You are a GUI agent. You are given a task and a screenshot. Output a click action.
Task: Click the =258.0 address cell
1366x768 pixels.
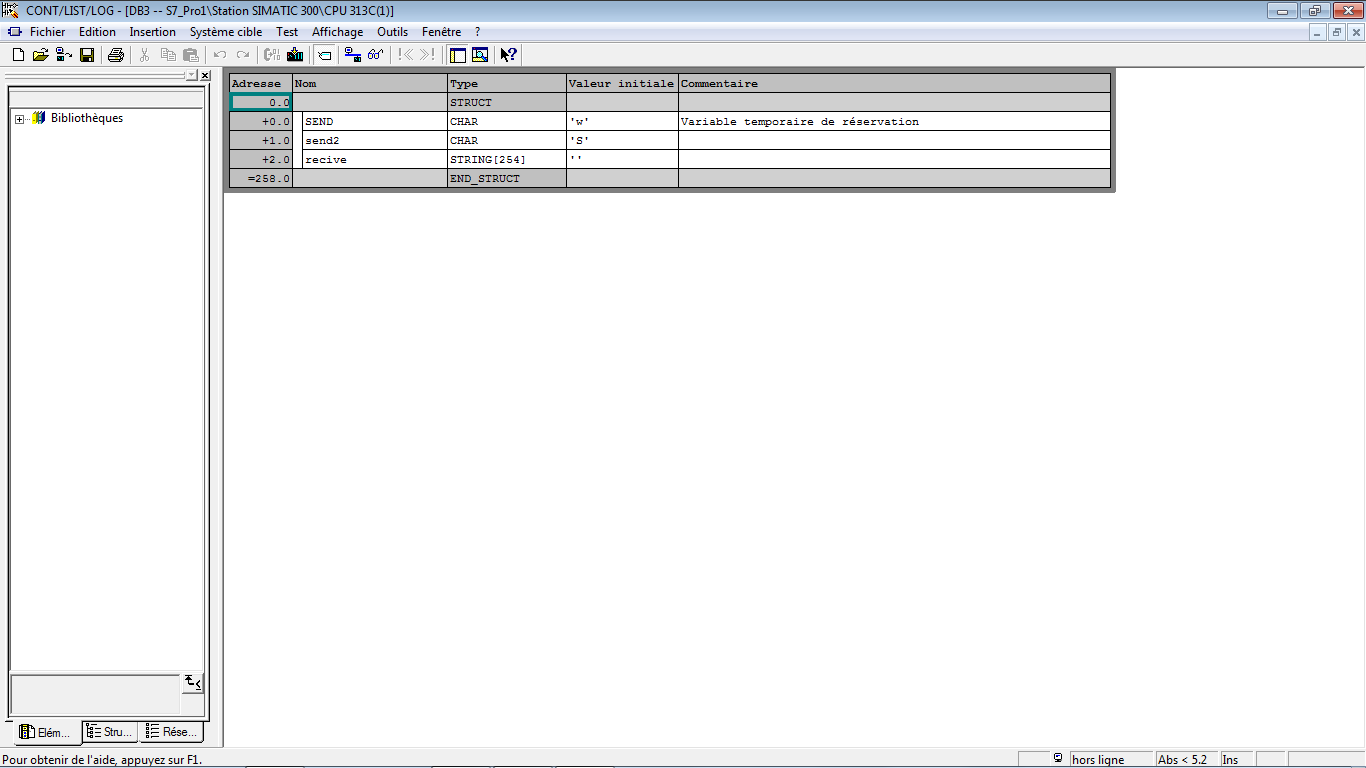pos(261,179)
